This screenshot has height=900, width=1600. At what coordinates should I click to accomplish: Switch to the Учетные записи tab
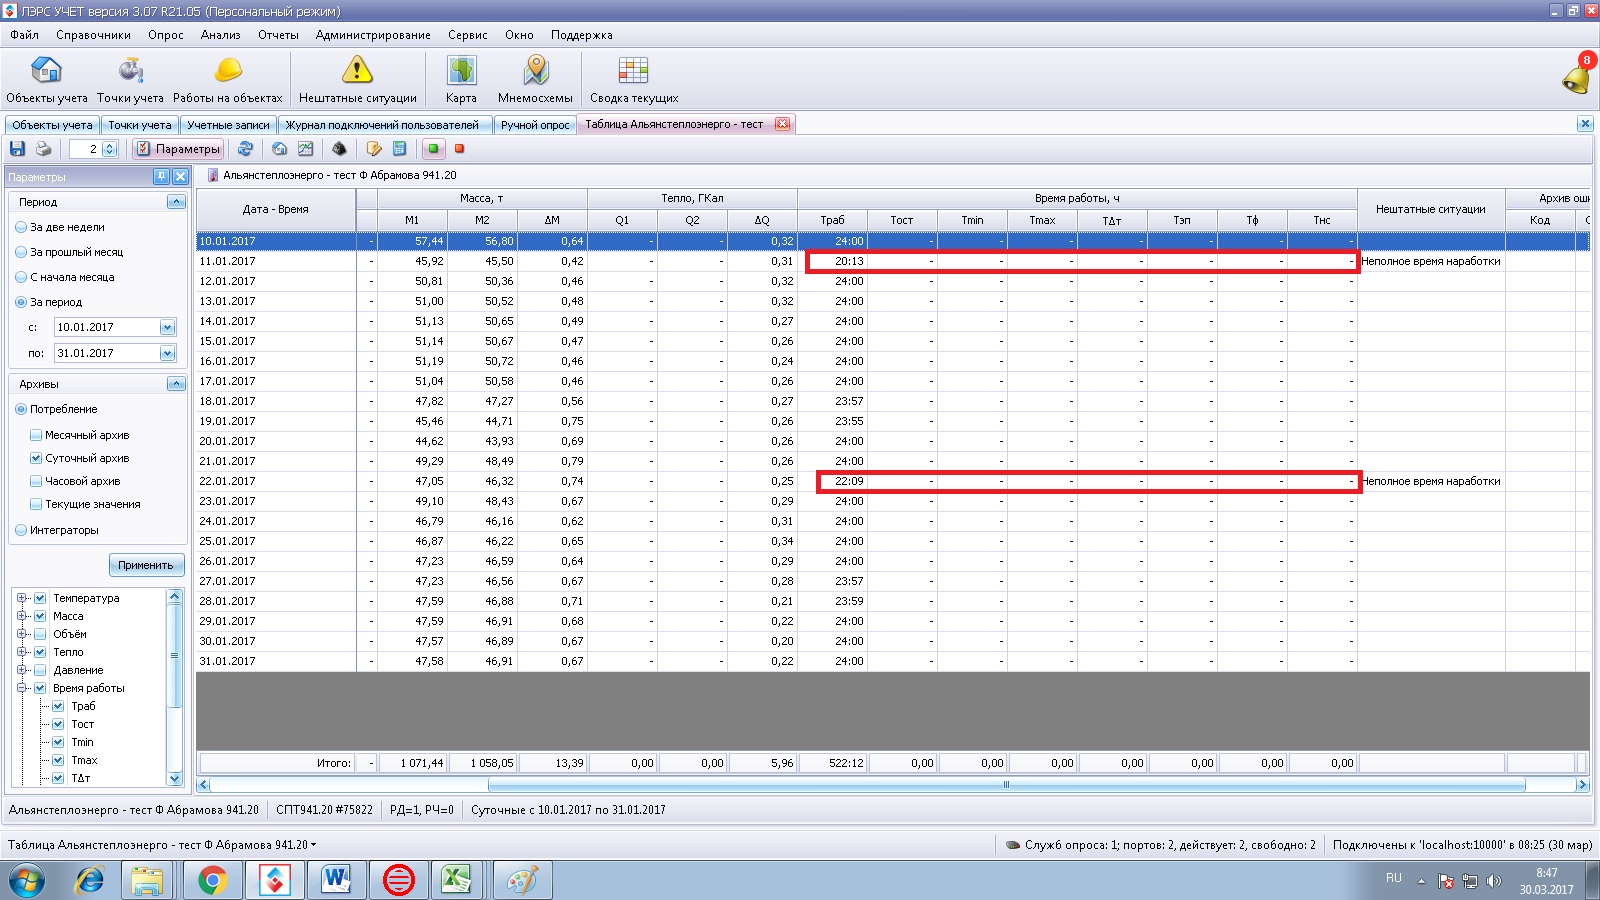click(x=228, y=125)
